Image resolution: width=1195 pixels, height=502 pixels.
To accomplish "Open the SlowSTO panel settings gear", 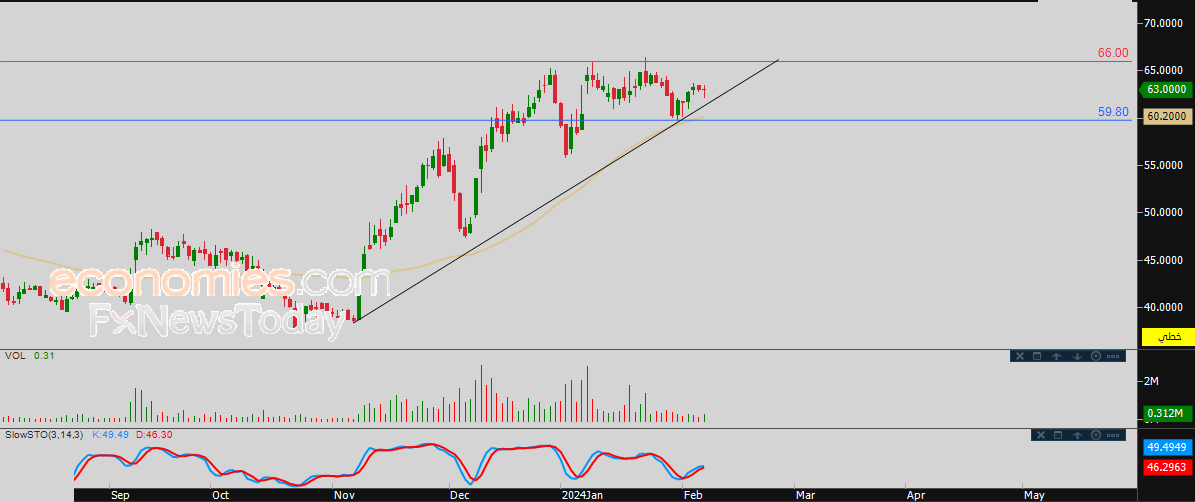I will pyautogui.click(x=1096, y=435).
